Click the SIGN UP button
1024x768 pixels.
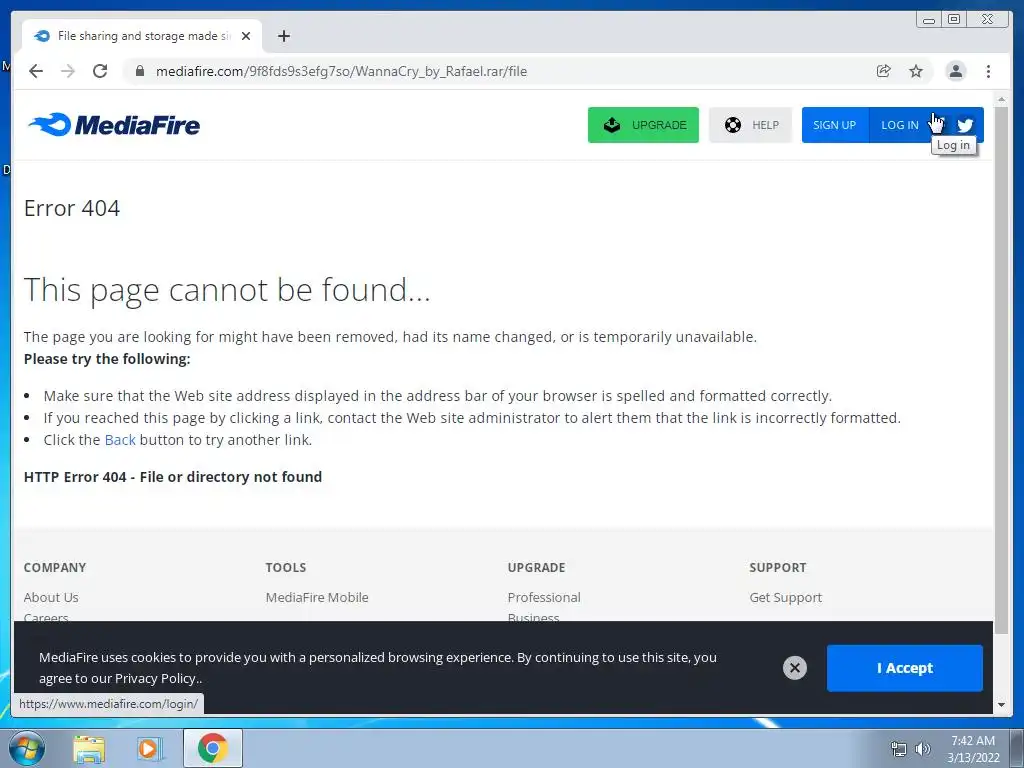coord(835,125)
